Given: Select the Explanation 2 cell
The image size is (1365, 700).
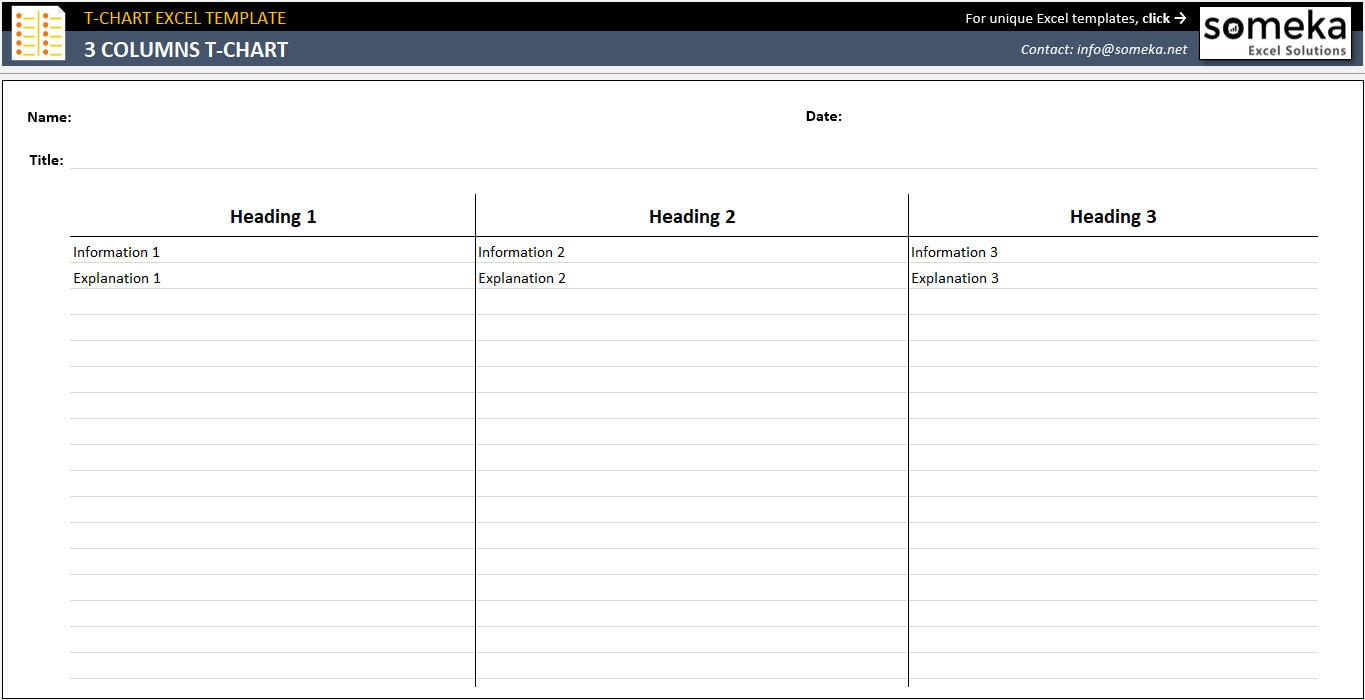Looking at the screenshot, I should (x=522, y=278).
